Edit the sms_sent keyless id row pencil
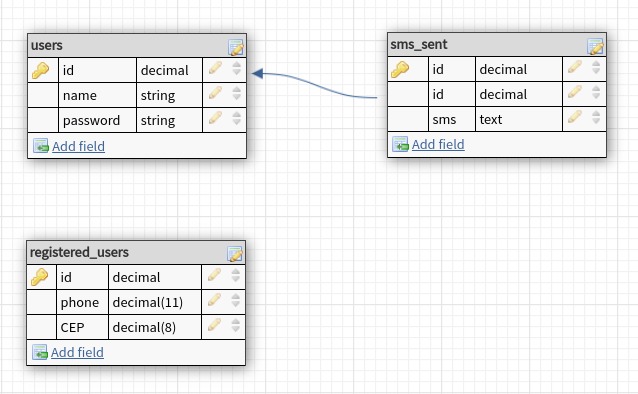This screenshot has height=394, width=638. point(575,92)
